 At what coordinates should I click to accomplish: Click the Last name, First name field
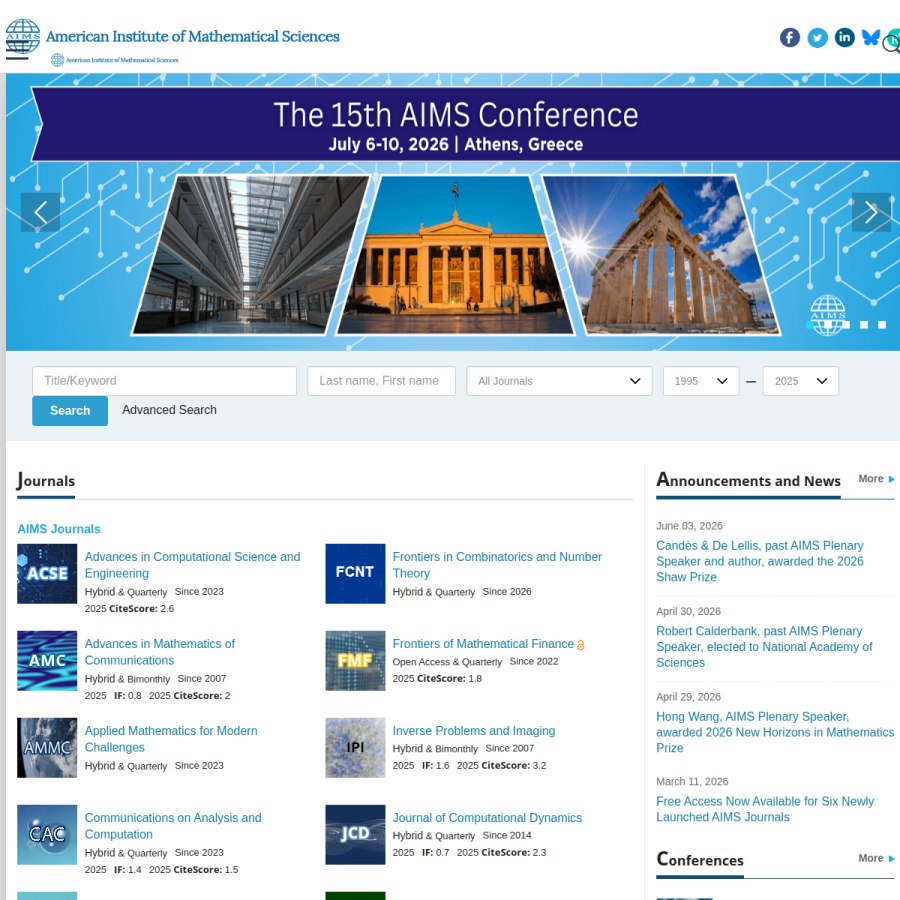pyautogui.click(x=381, y=381)
